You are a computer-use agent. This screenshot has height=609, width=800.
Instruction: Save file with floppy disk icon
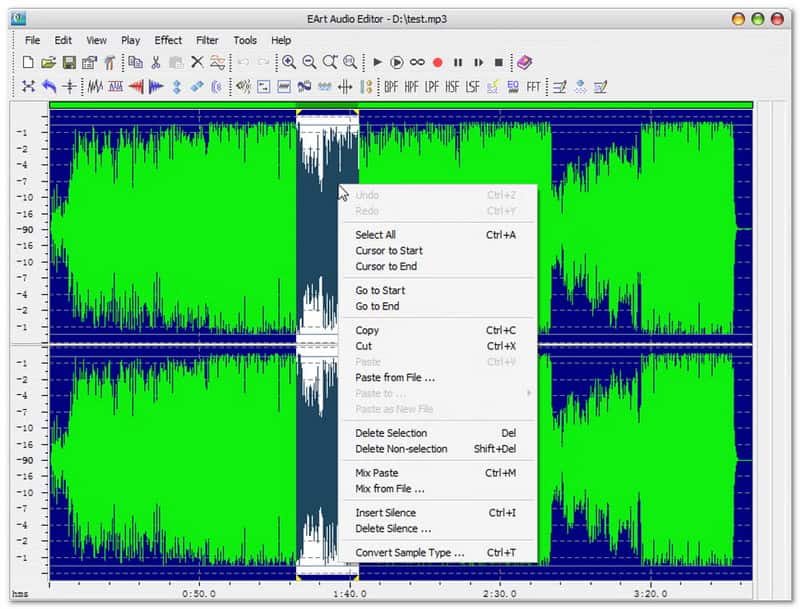[x=69, y=62]
